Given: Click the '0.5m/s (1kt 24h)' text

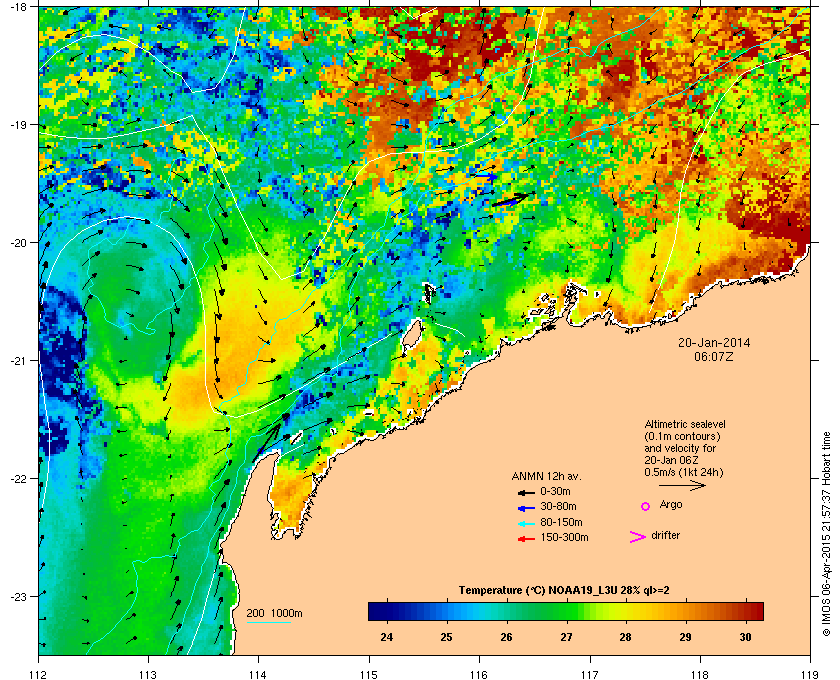Looking at the screenshot, I should click(x=684, y=473).
